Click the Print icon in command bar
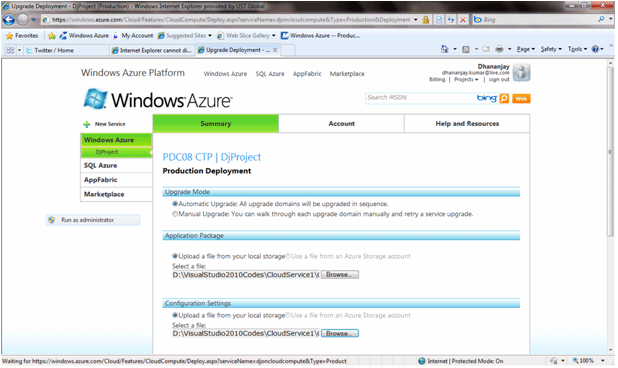 point(499,49)
